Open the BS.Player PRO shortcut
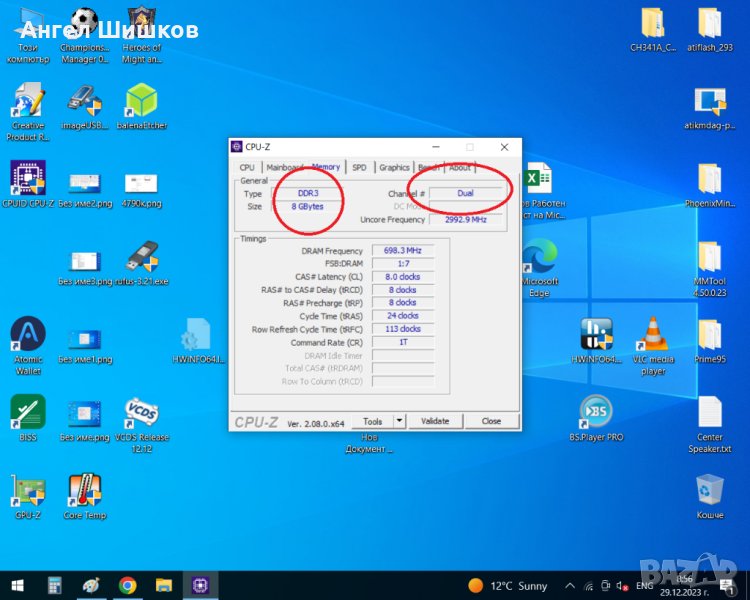Image resolution: width=750 pixels, height=600 pixels. coord(596,412)
